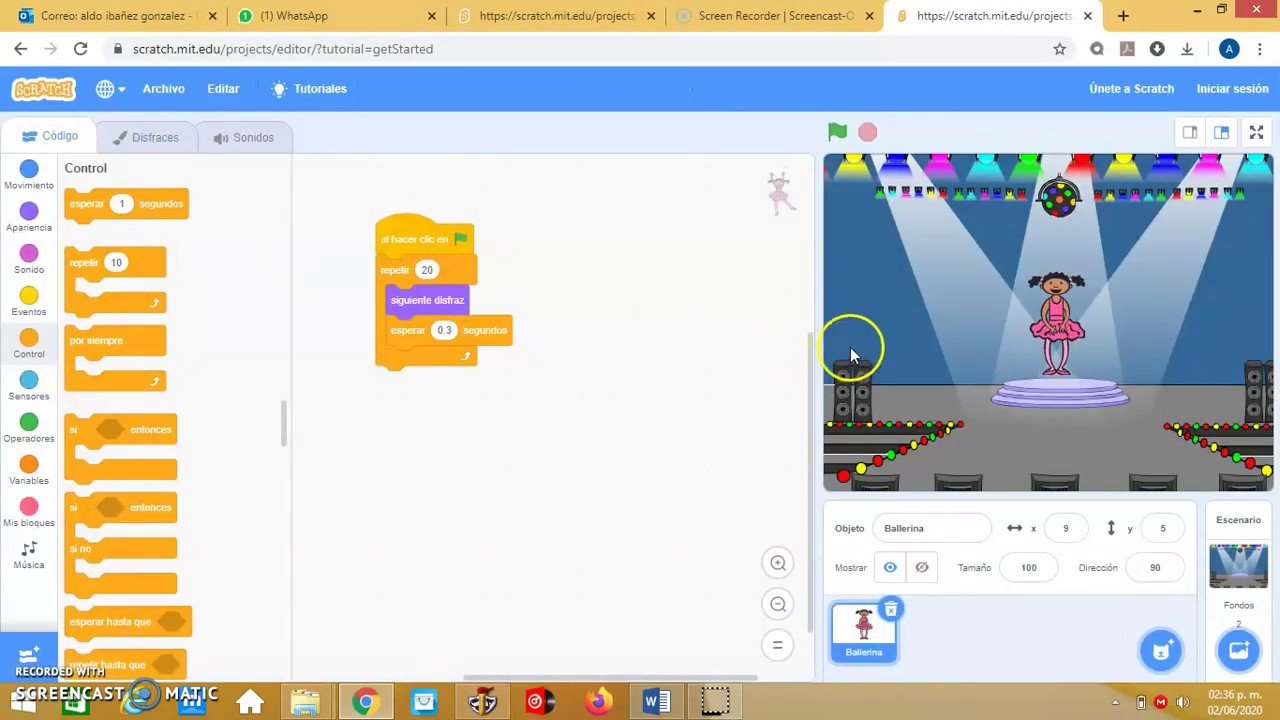Image resolution: width=1280 pixels, height=720 pixels.
Task: Delete the Ballerina sprite with trash icon
Action: pos(891,609)
